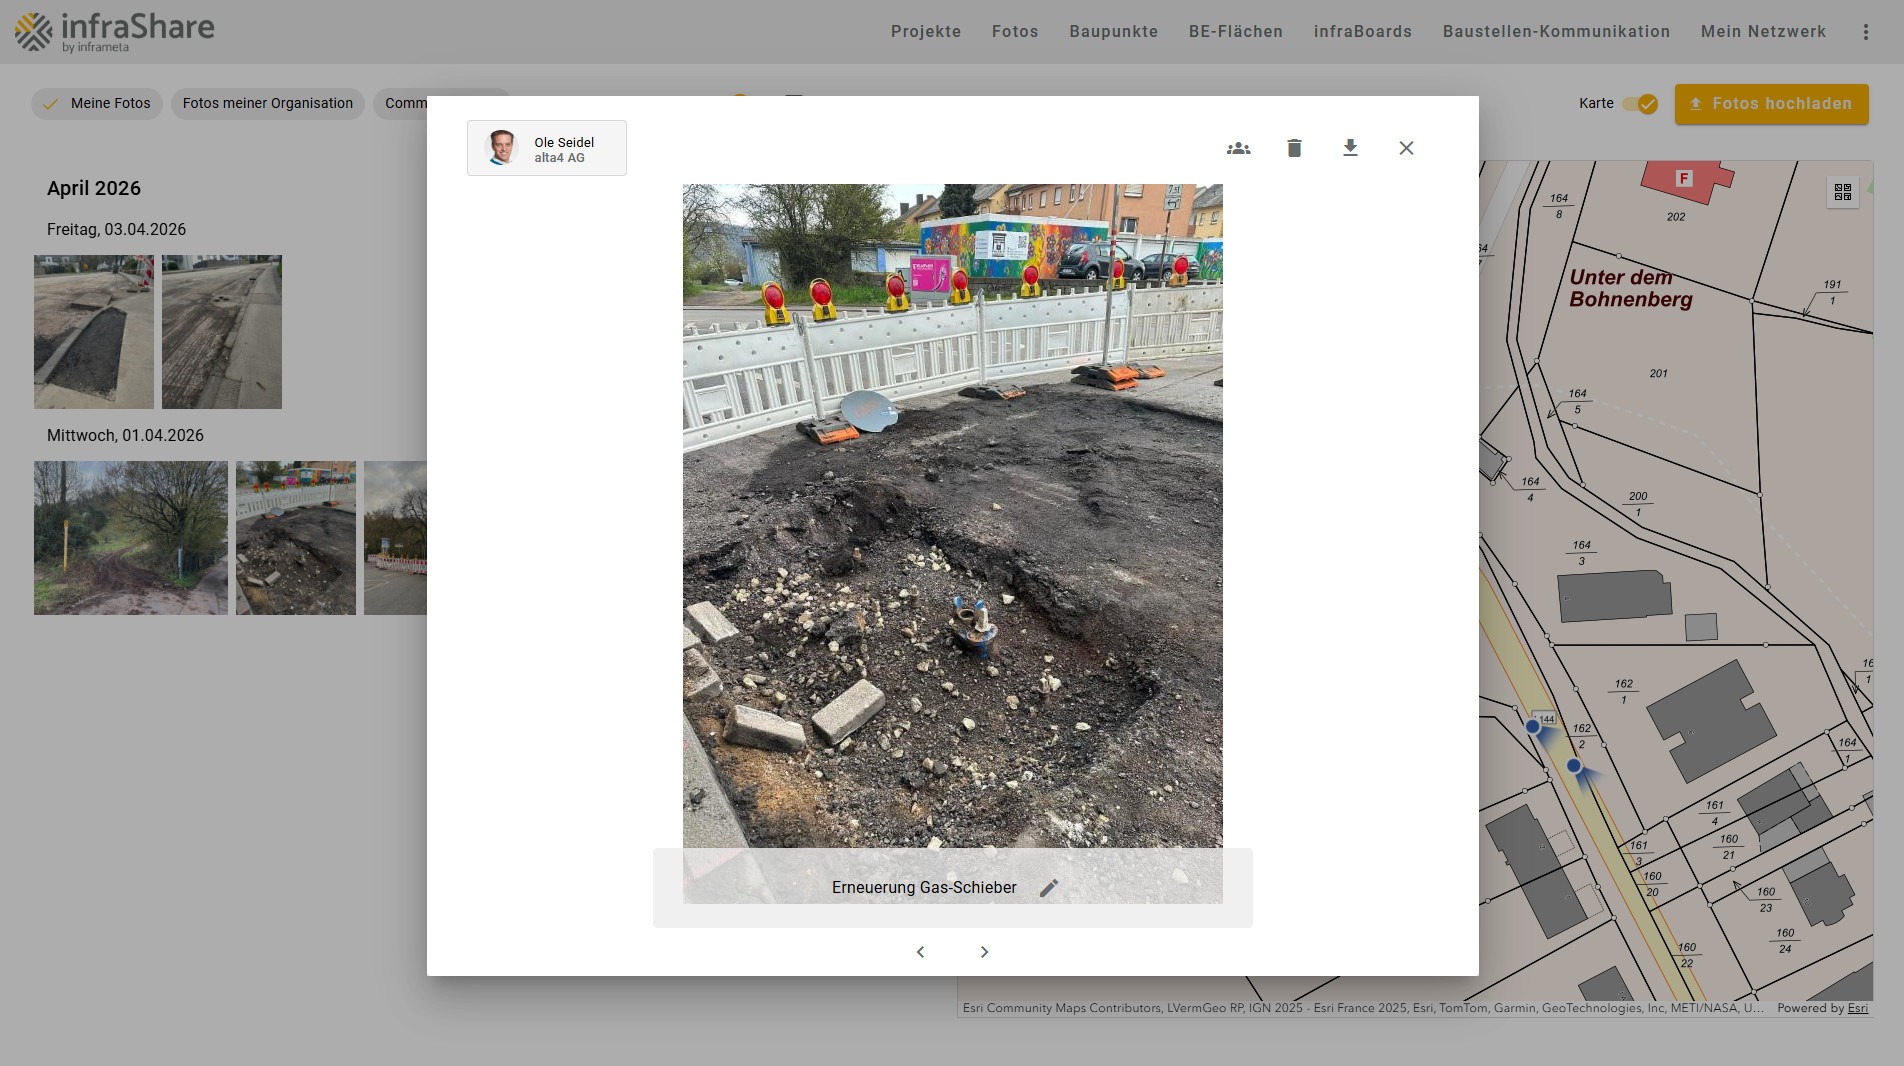
Task: Open the infraBoards menu item
Action: click(1362, 32)
